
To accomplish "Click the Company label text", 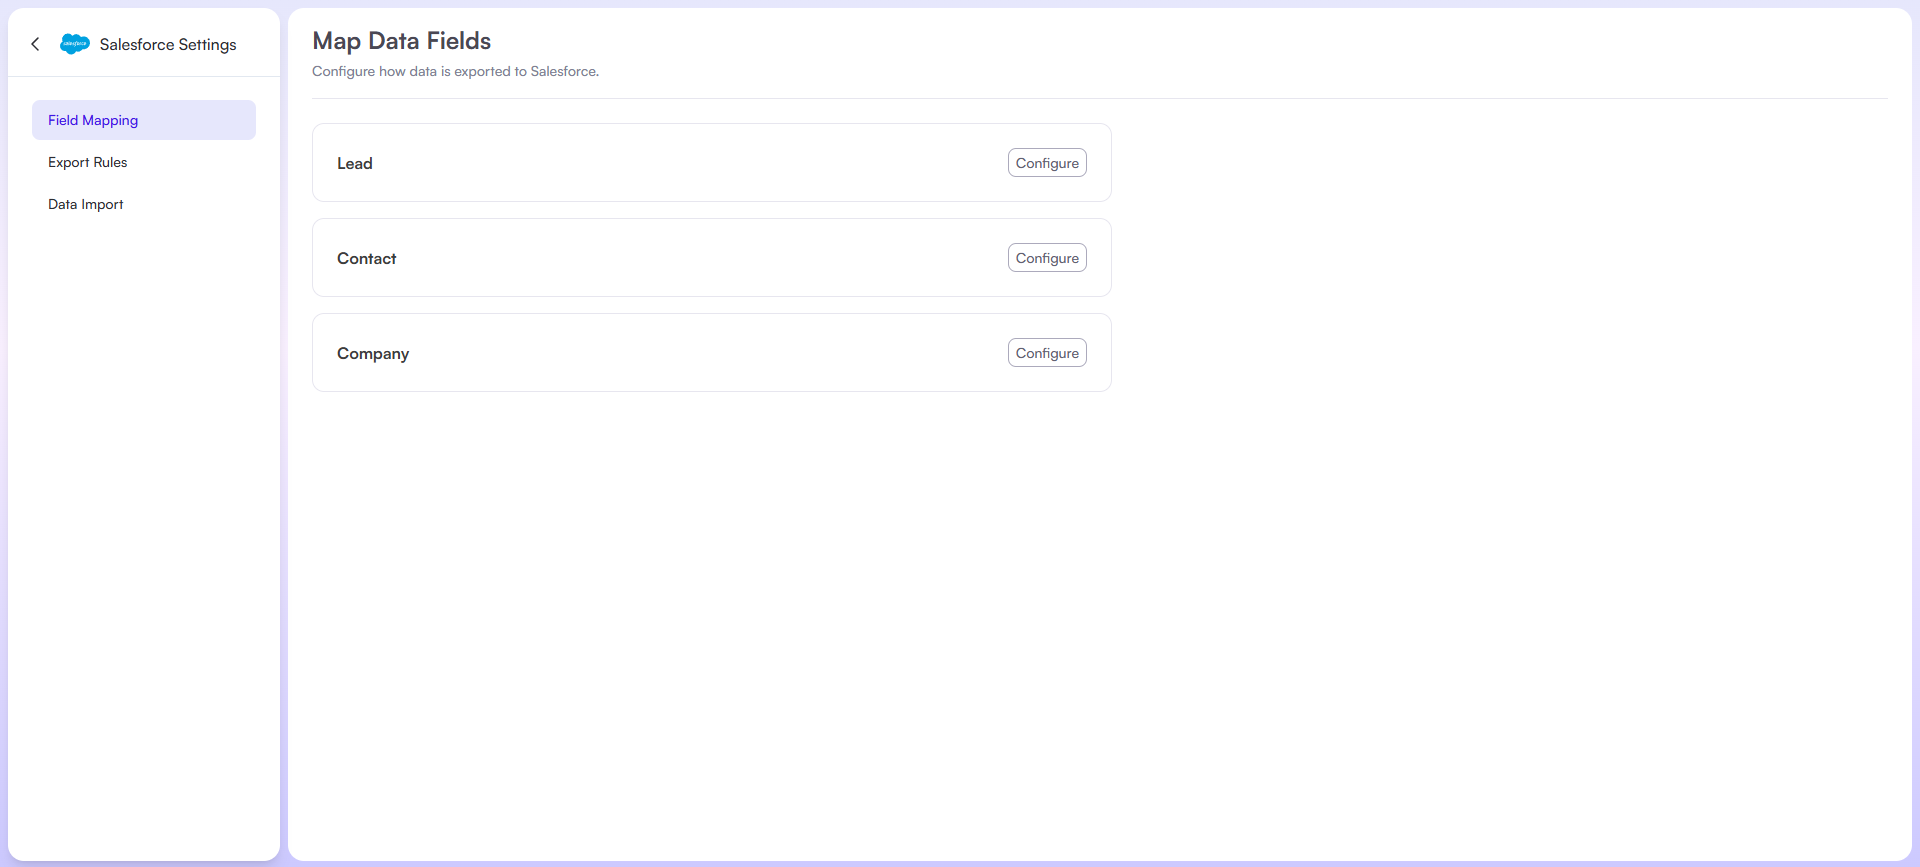I will coord(373,354).
